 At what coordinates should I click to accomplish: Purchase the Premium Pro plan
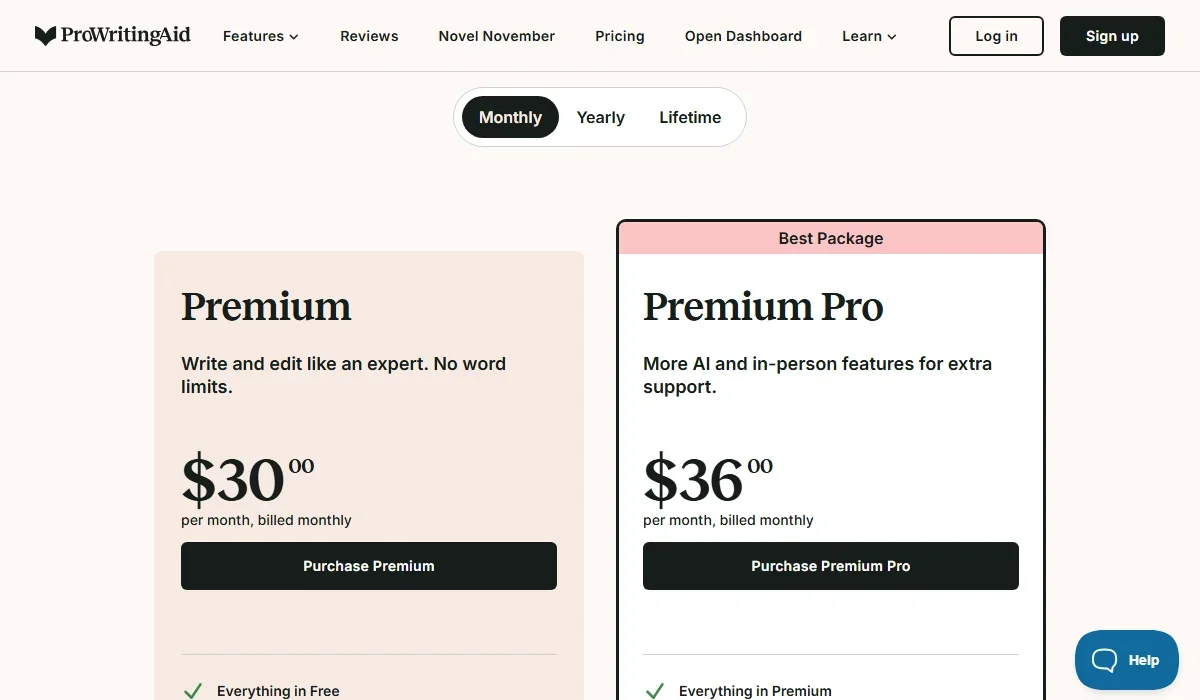[830, 566]
